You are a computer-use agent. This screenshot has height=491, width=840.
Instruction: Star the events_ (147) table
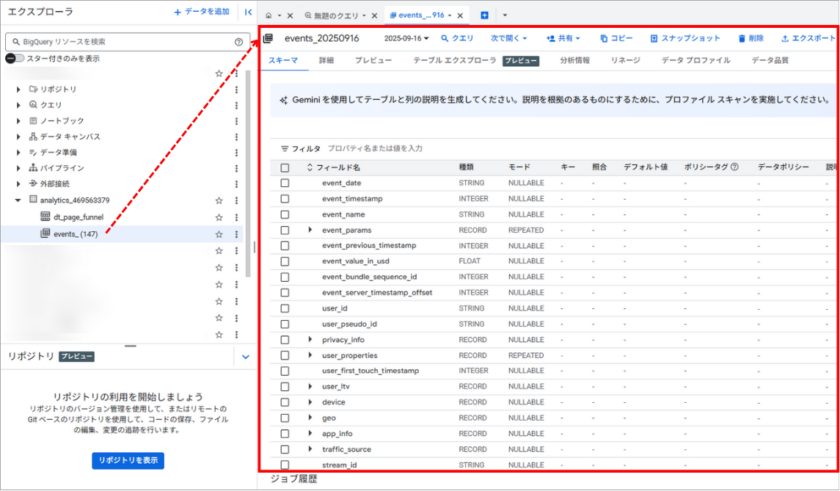(x=218, y=234)
